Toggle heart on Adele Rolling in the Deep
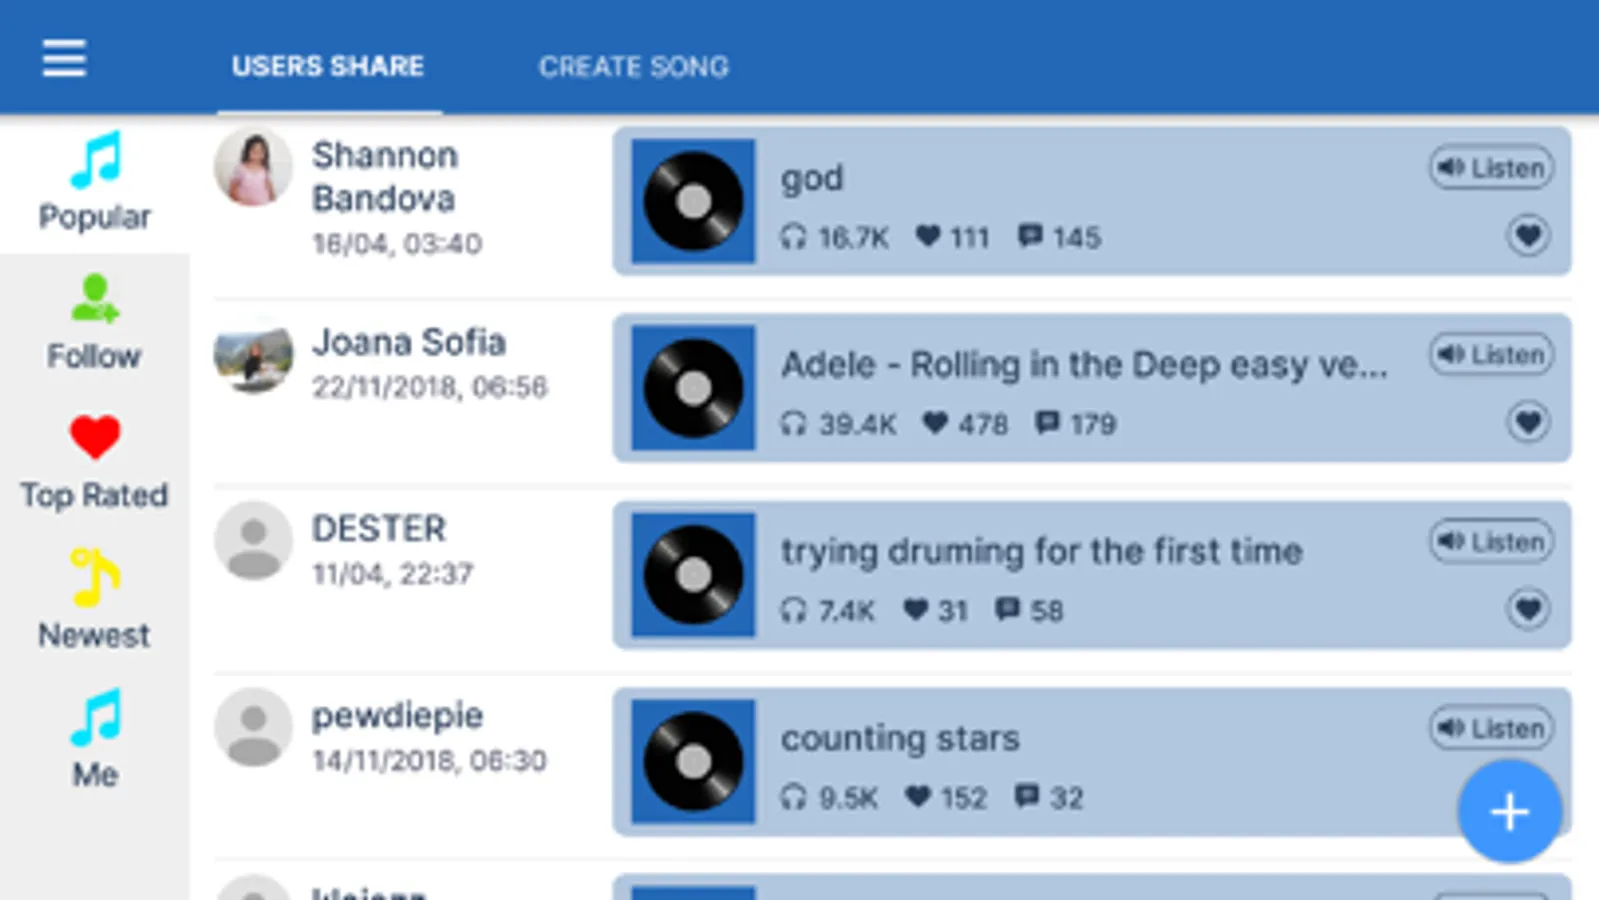This screenshot has width=1599, height=900. (1527, 422)
